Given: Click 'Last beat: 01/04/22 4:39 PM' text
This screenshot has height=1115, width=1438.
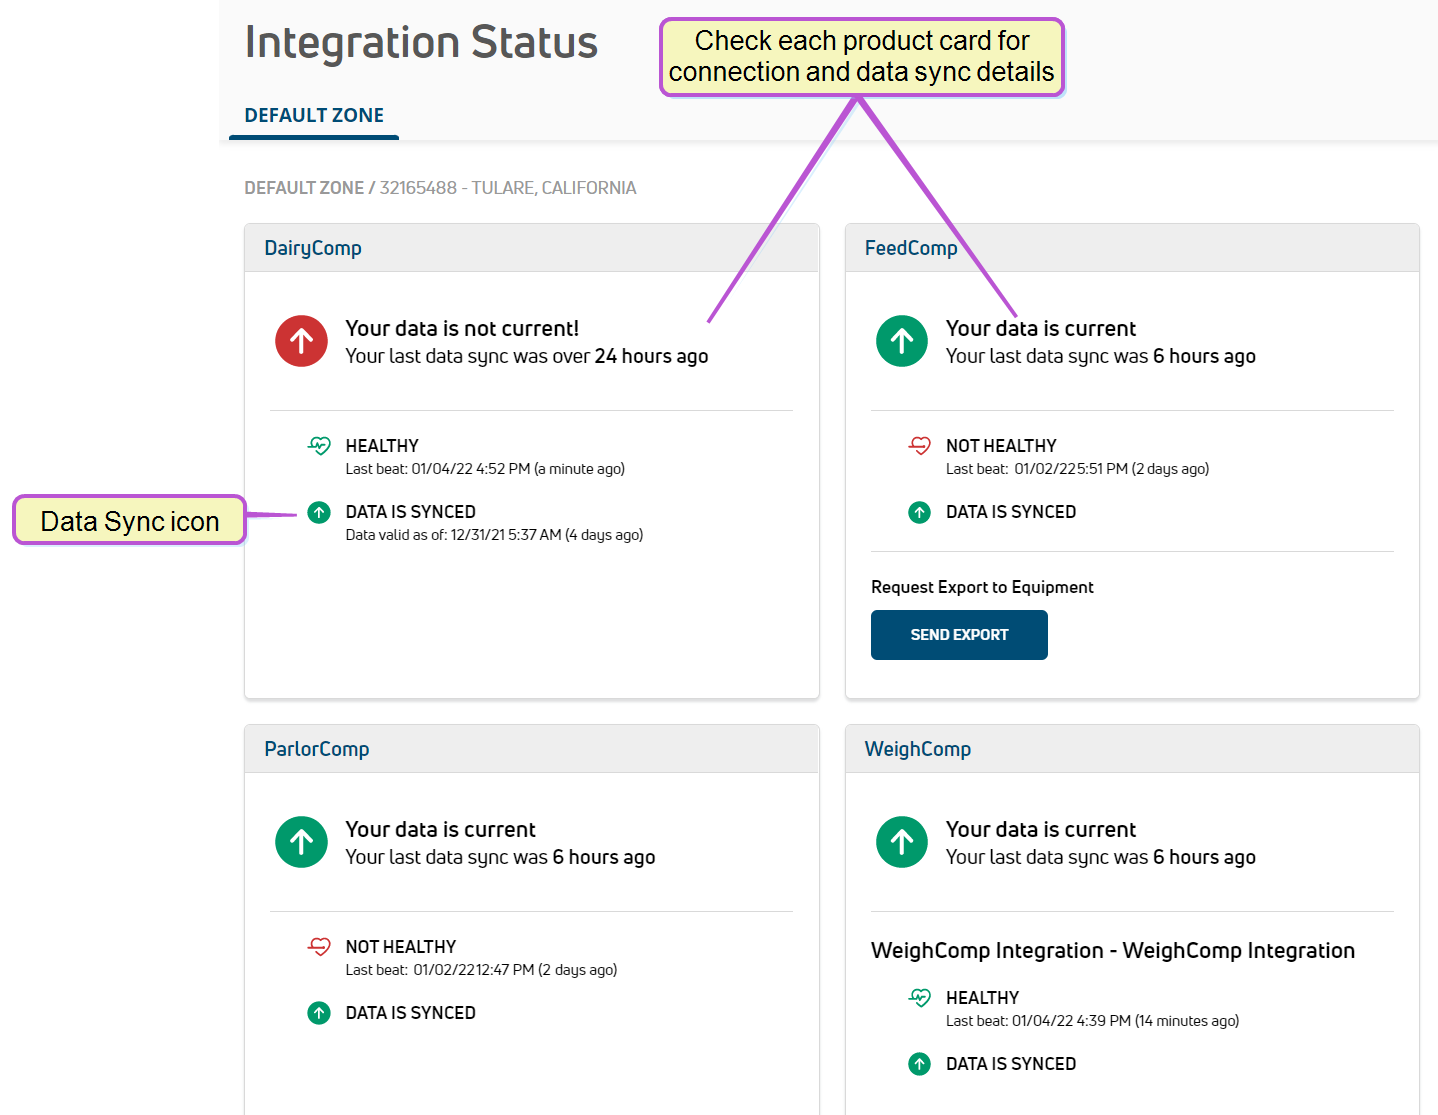Looking at the screenshot, I should 1039,1021.
